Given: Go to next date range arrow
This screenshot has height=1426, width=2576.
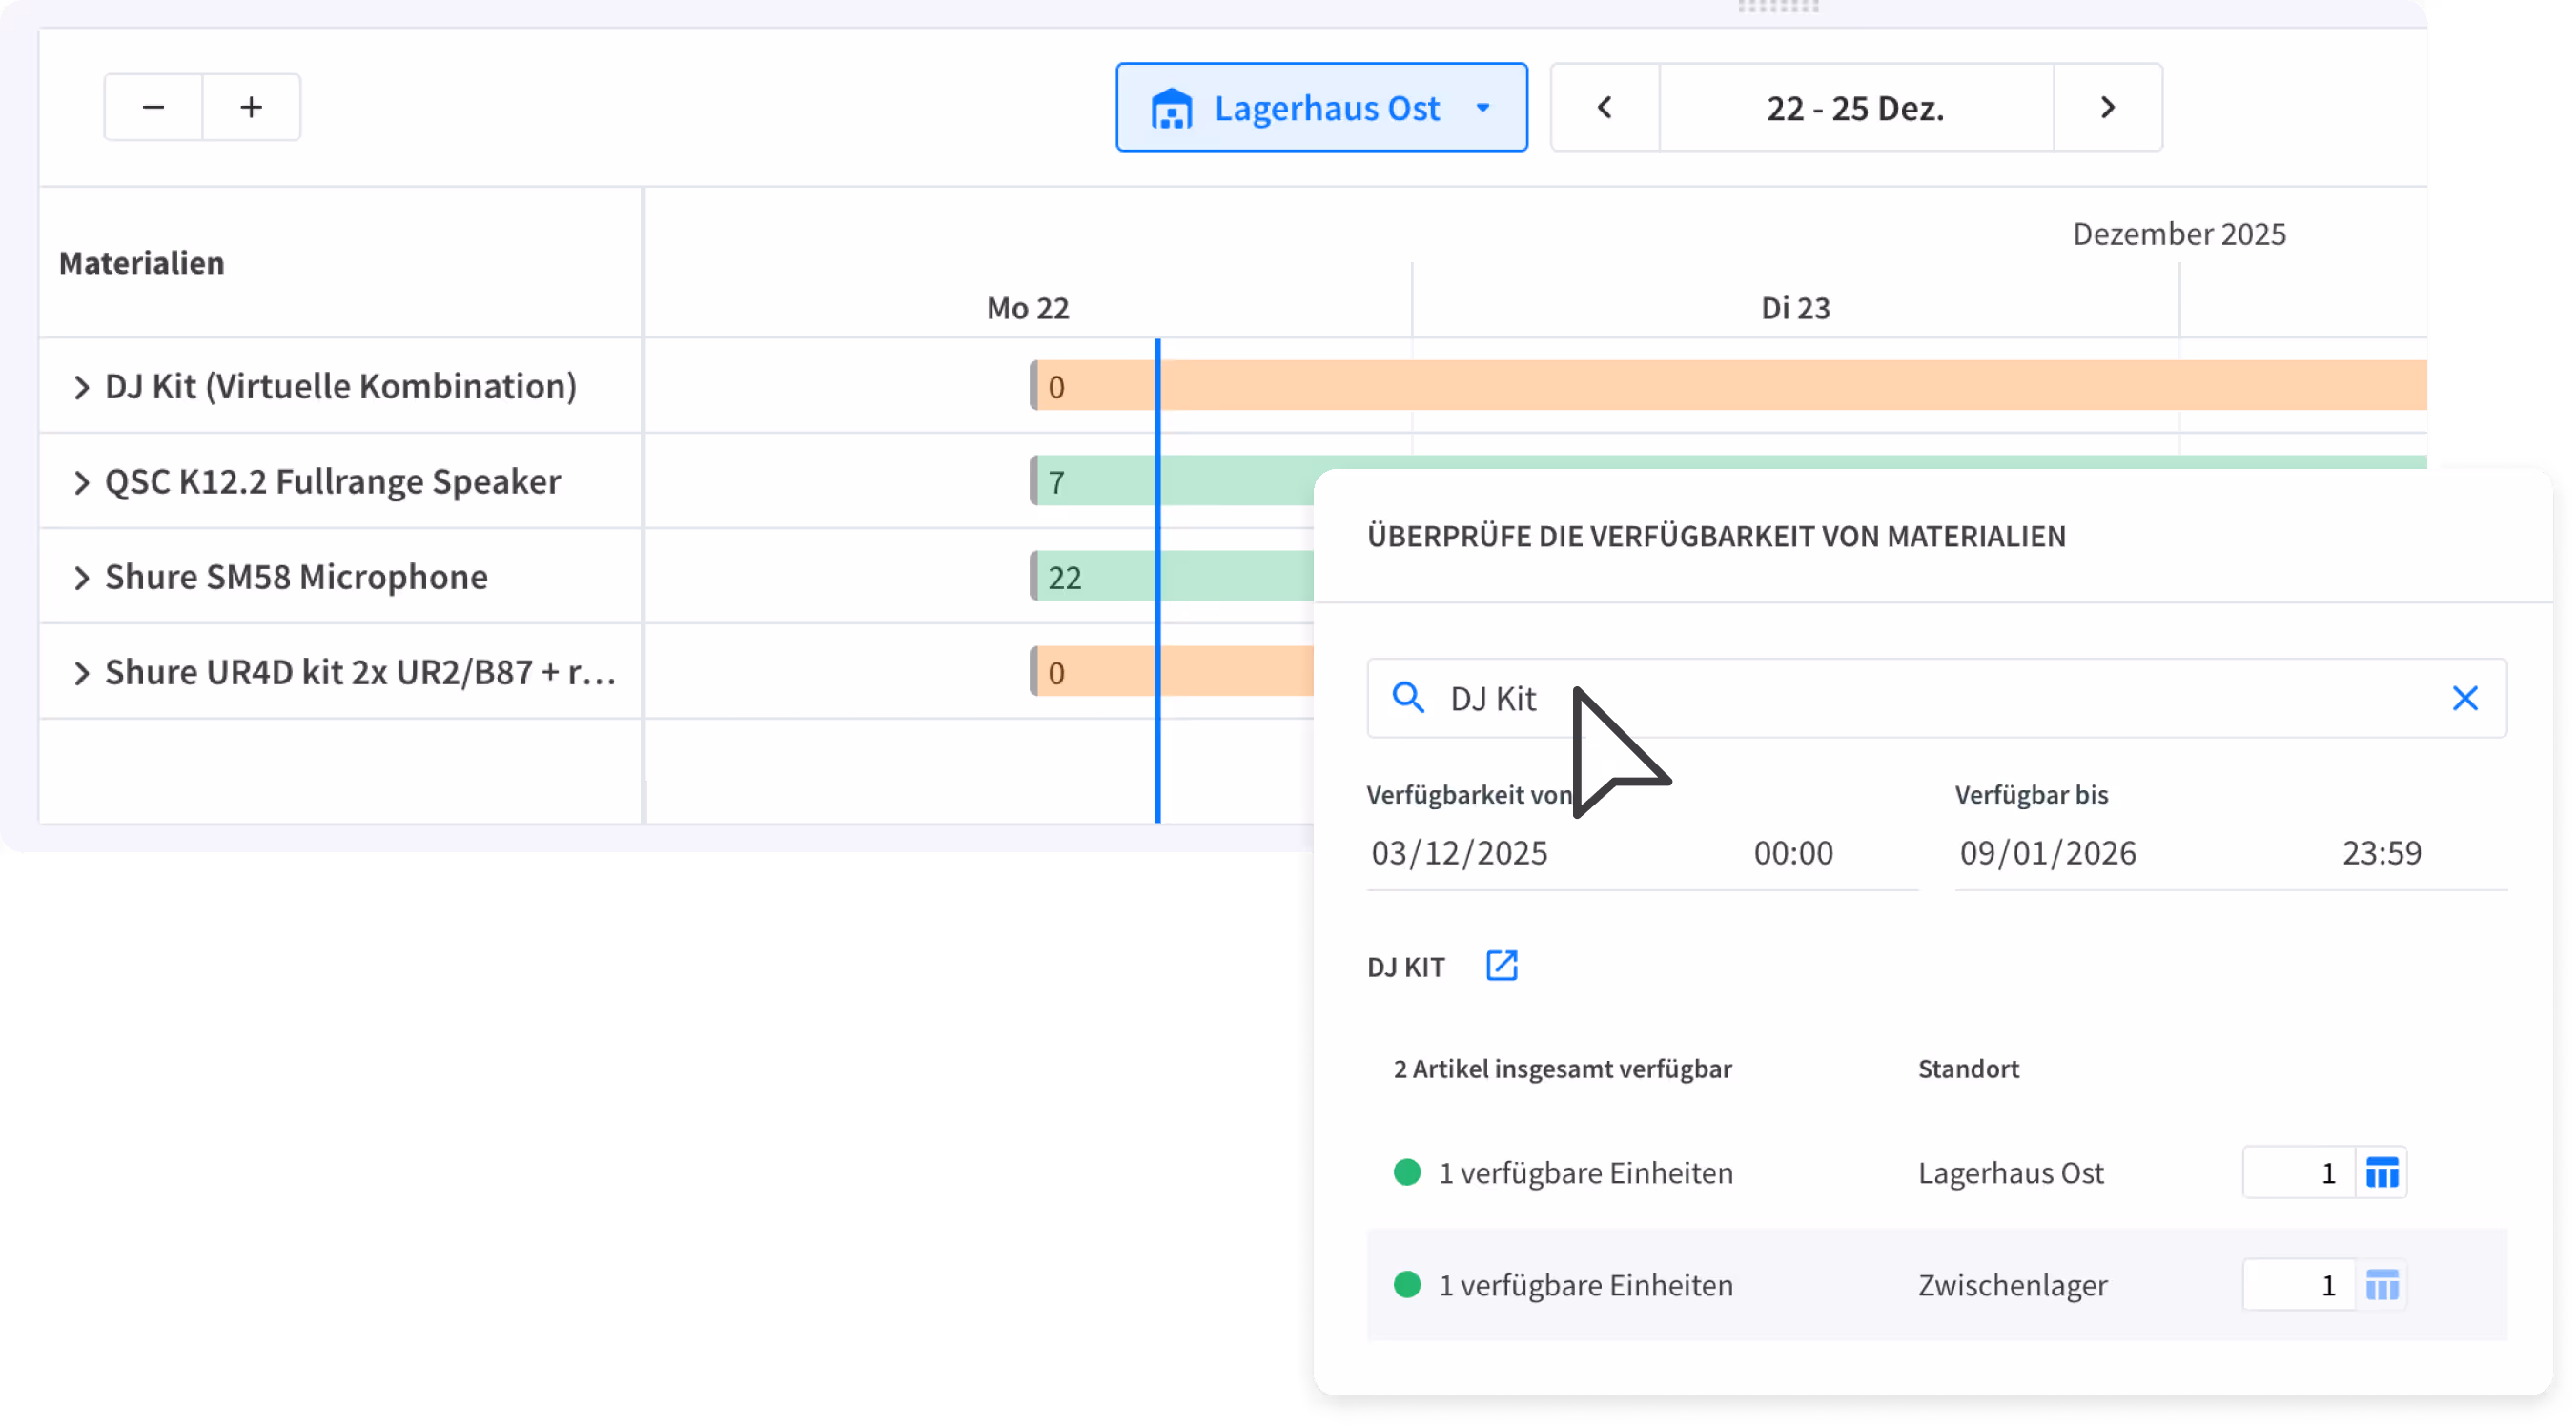Looking at the screenshot, I should (2107, 107).
